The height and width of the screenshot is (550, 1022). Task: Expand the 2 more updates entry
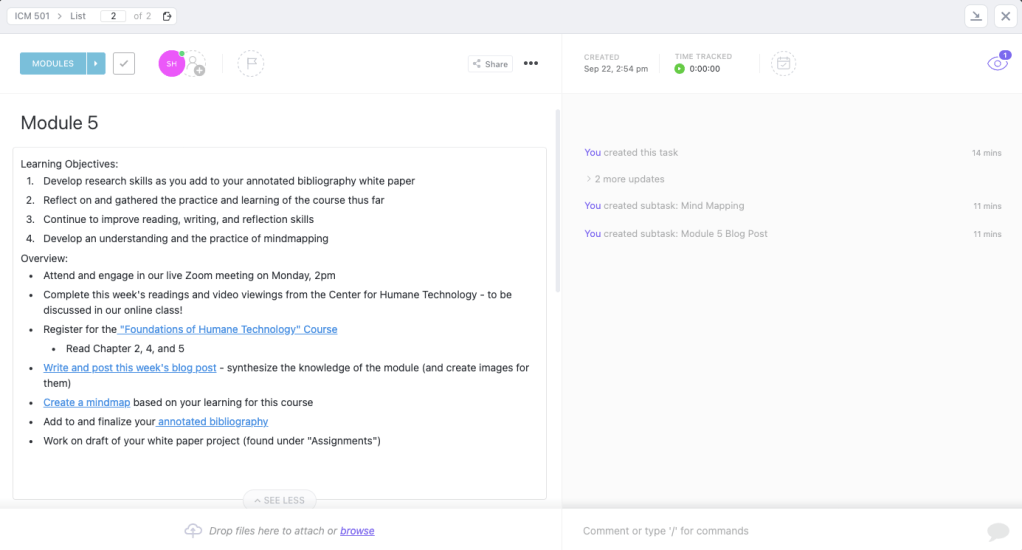[x=625, y=179]
